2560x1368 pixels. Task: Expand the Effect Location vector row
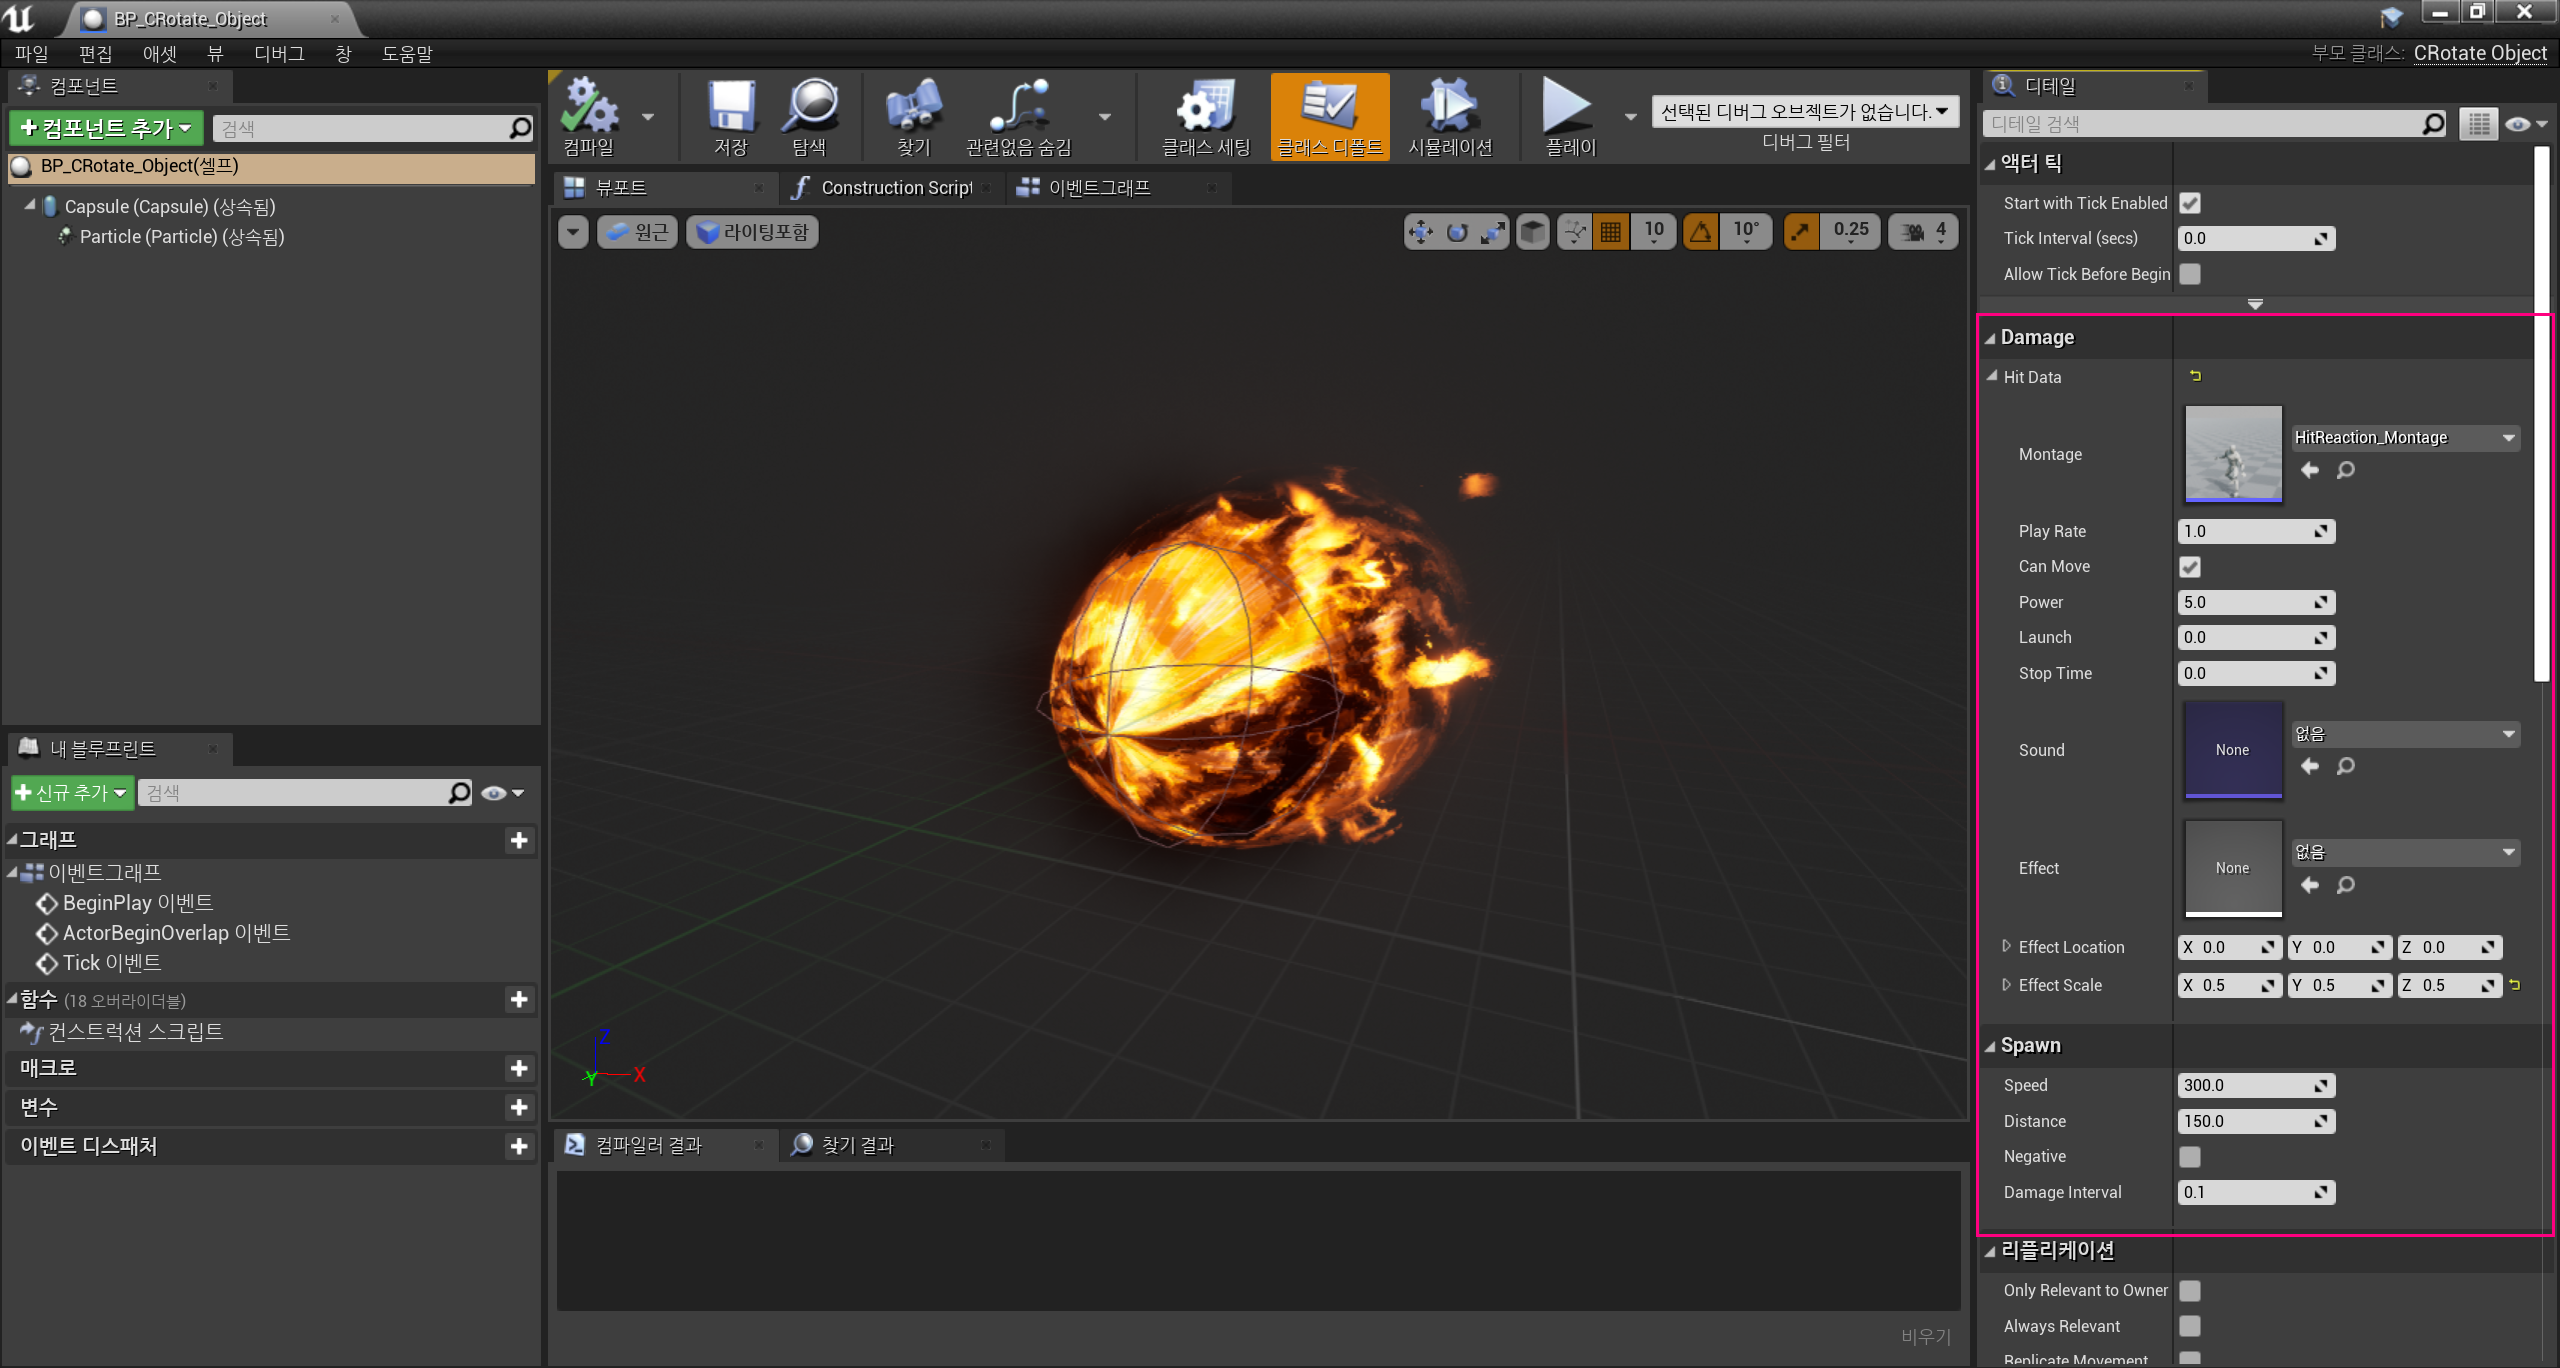[2006, 946]
